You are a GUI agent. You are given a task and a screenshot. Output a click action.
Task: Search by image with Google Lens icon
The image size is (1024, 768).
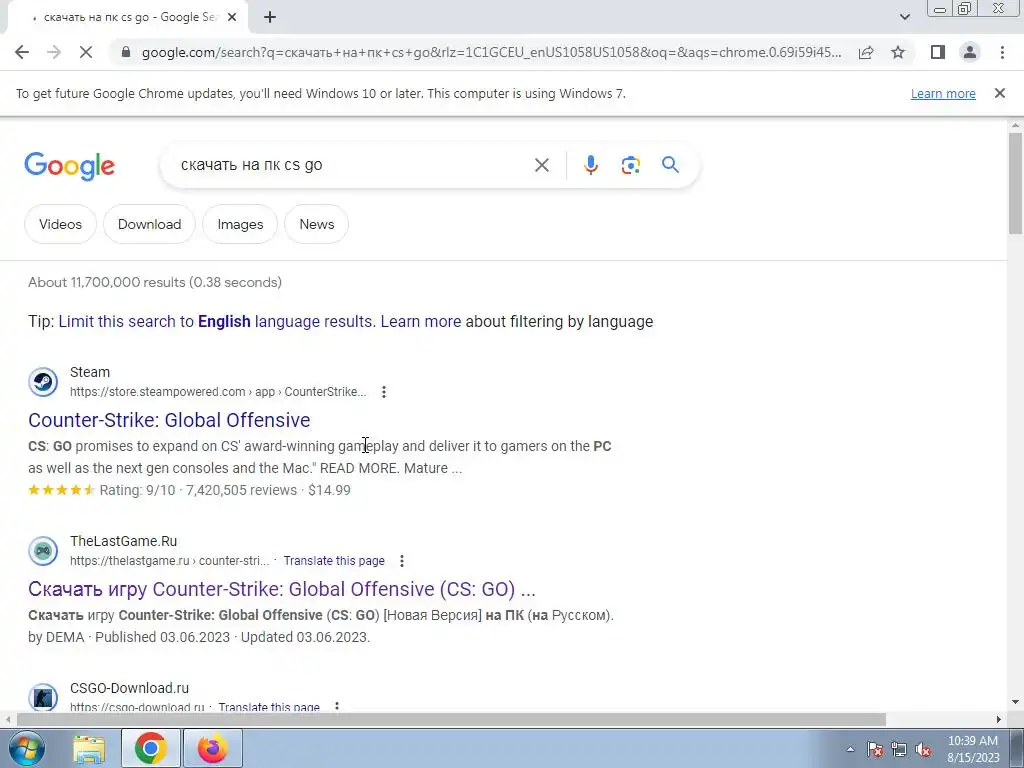[x=630, y=165]
